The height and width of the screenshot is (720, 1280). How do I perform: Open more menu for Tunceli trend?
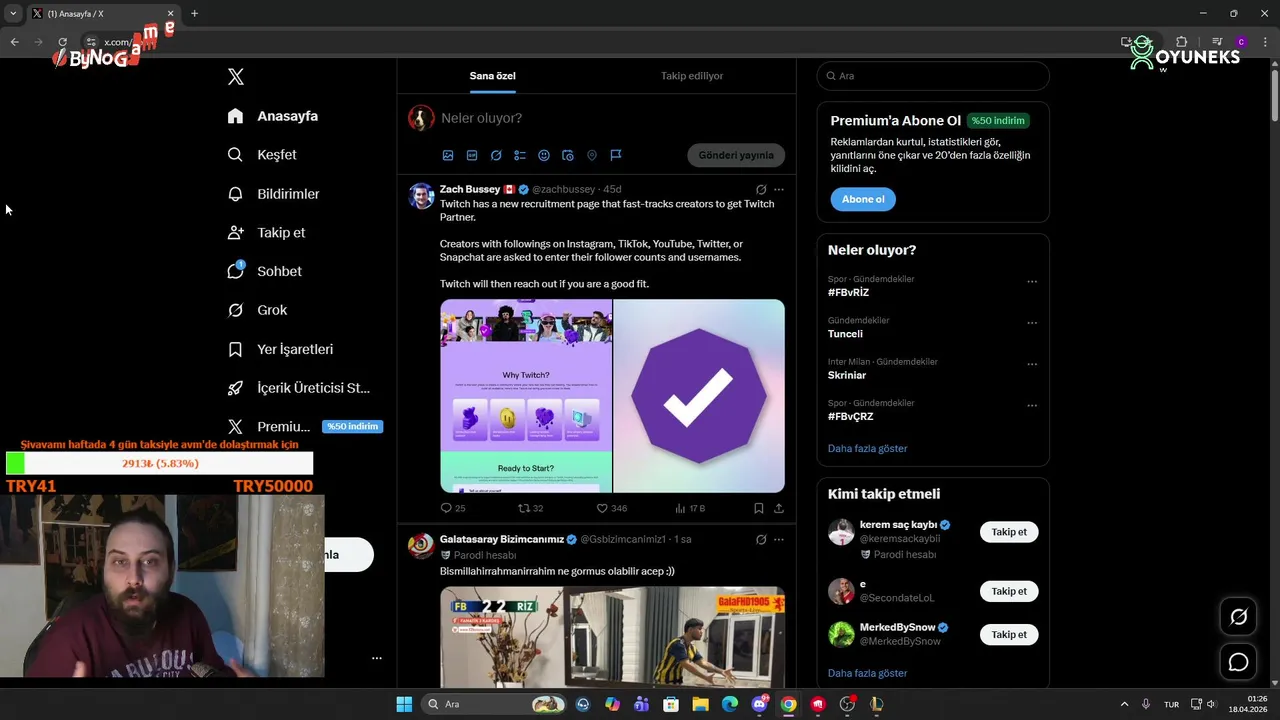tap(1032, 323)
